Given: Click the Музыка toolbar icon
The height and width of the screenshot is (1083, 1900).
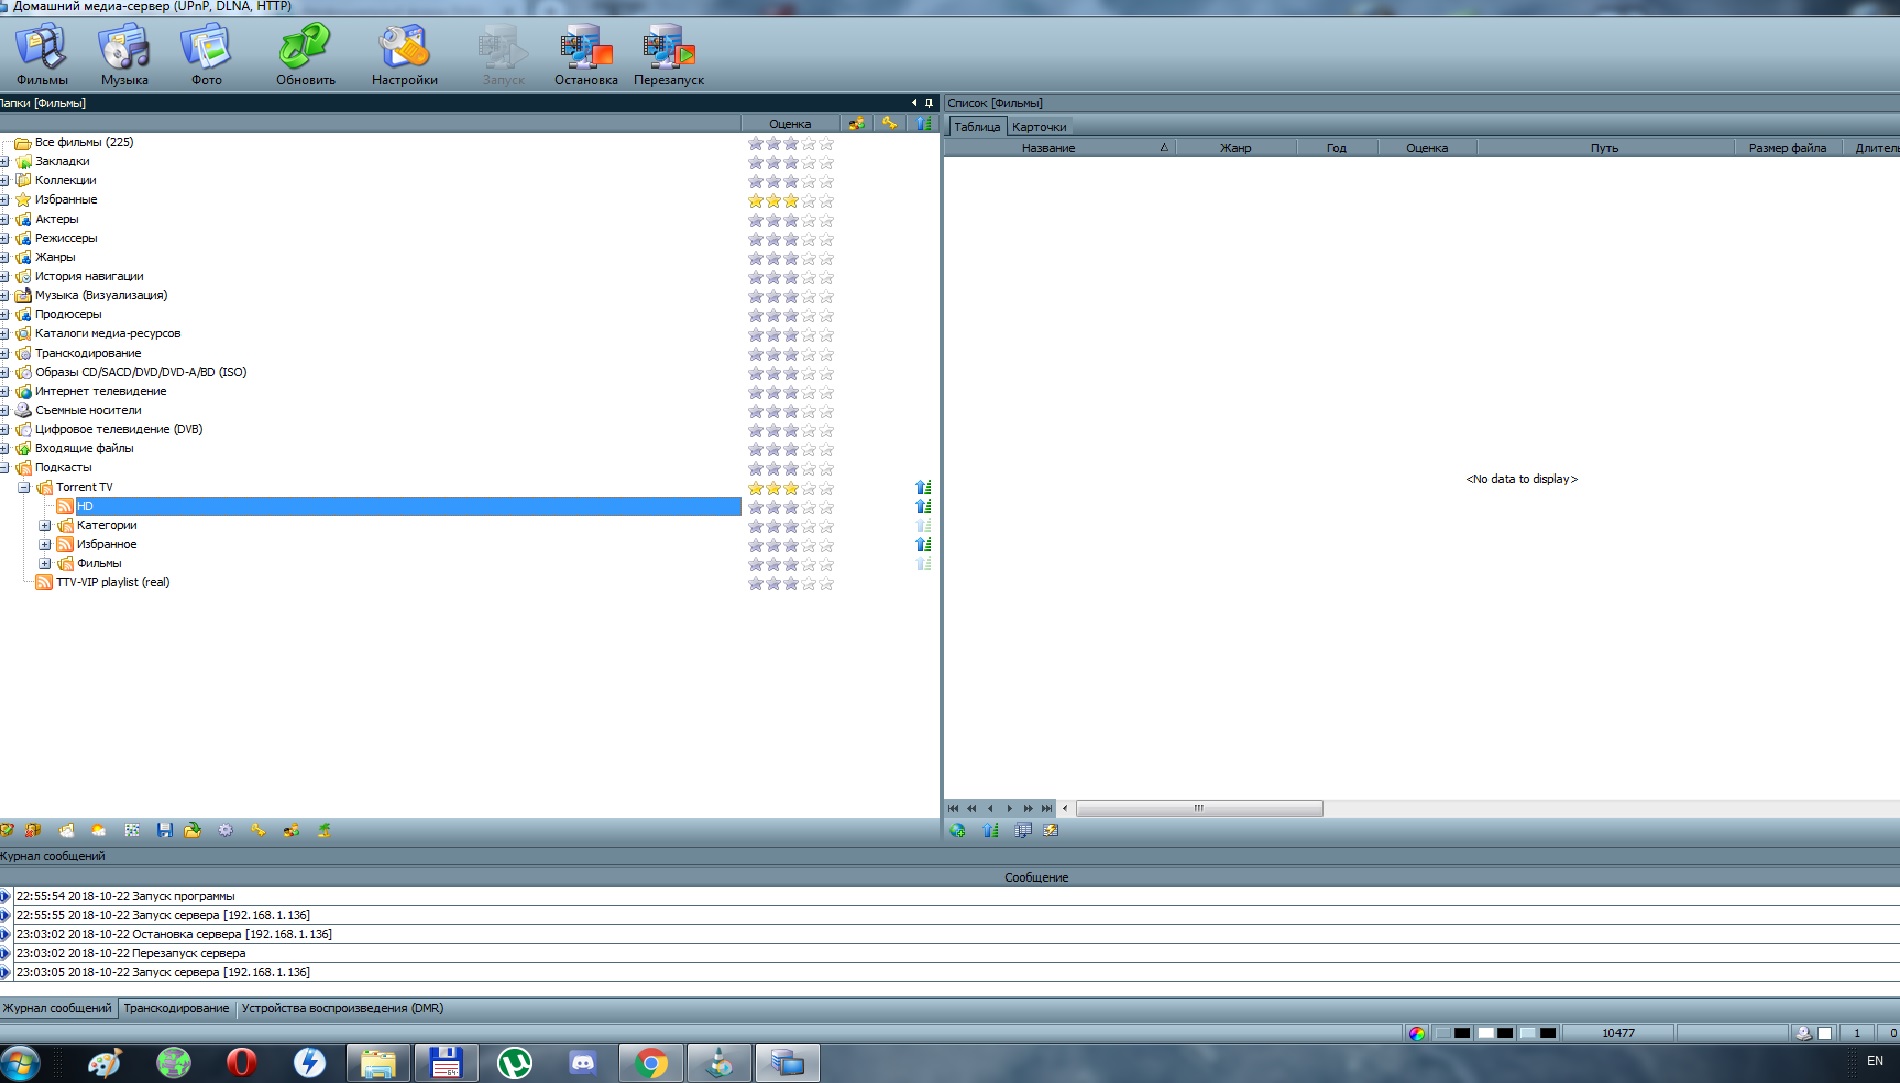Looking at the screenshot, I should [x=124, y=54].
